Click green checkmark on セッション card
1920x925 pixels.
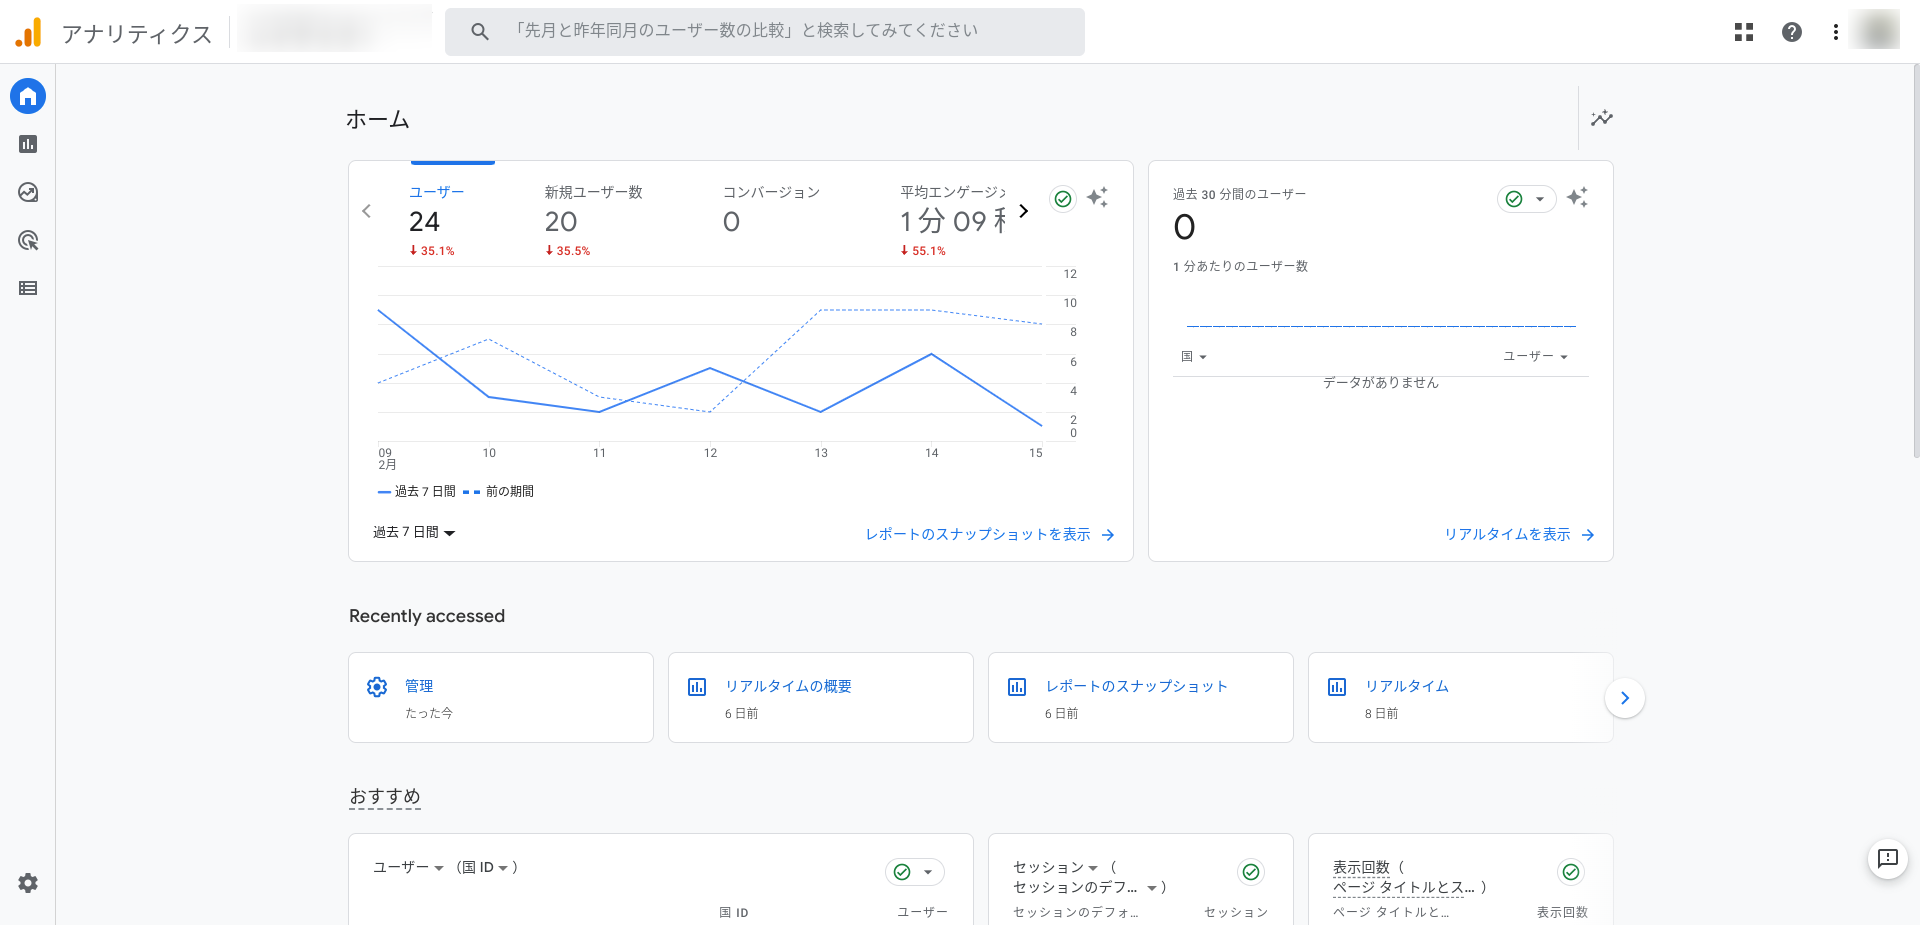[x=1251, y=872]
